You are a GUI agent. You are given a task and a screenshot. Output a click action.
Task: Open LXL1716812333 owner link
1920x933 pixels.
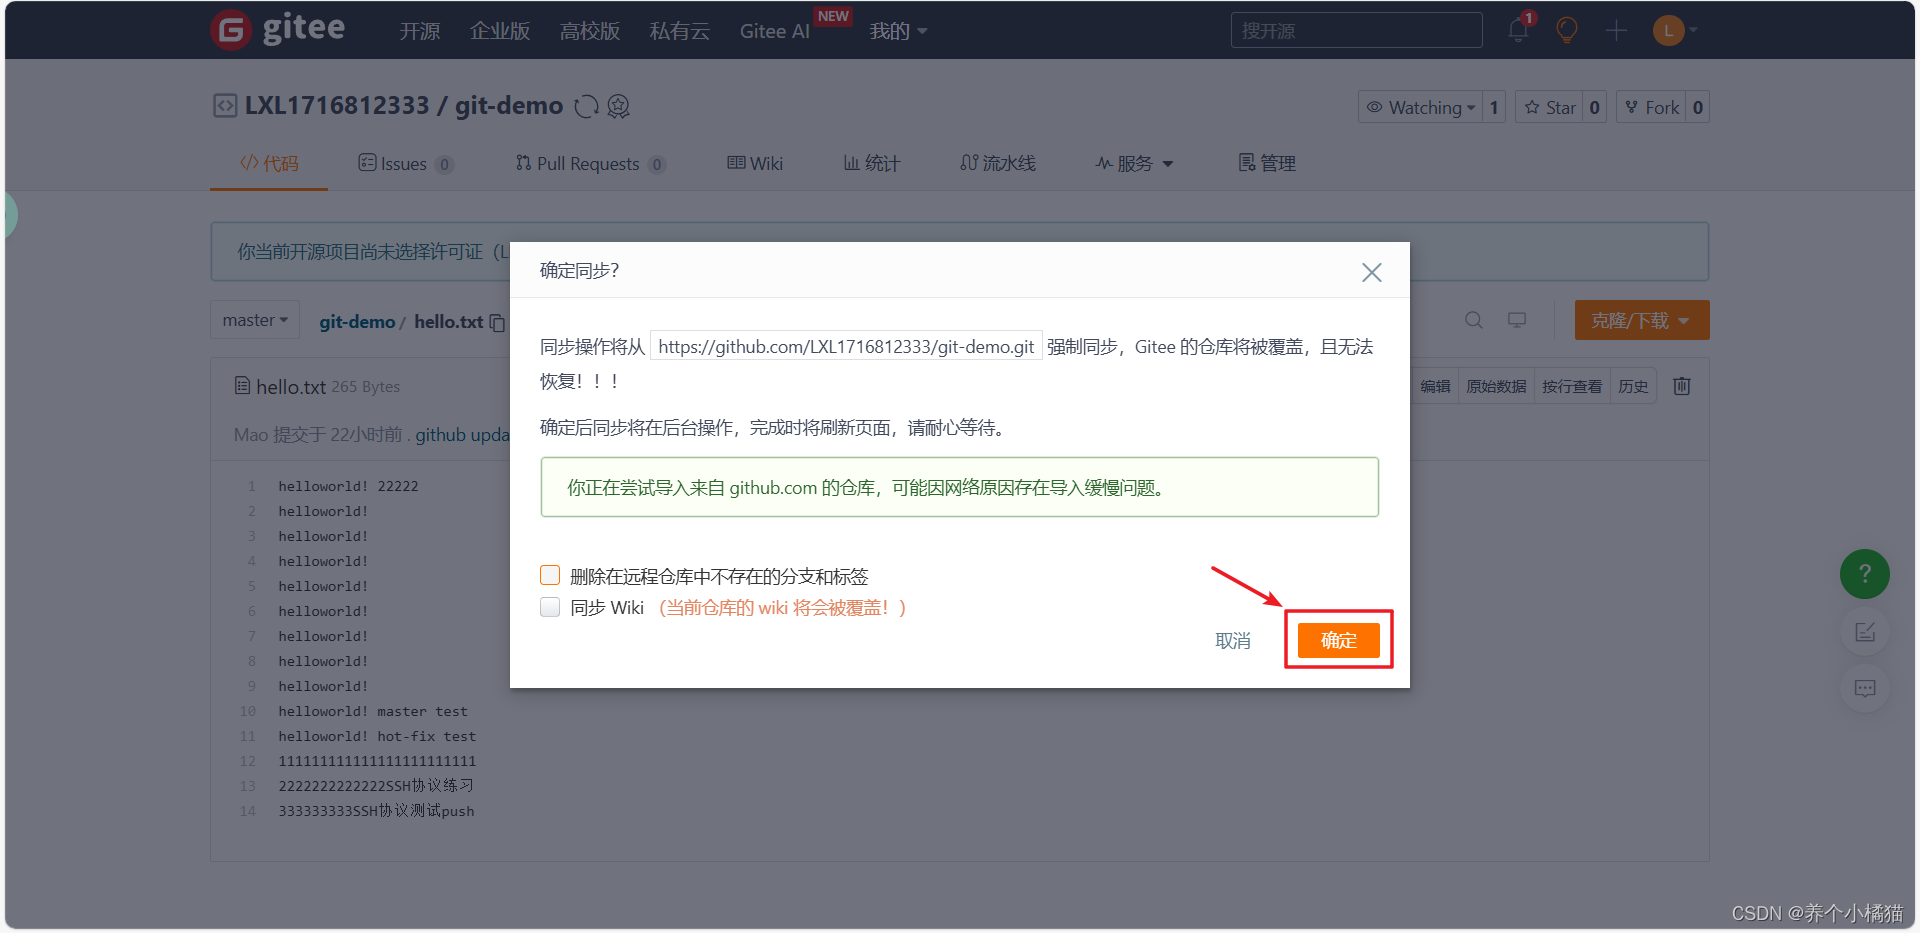tap(337, 105)
